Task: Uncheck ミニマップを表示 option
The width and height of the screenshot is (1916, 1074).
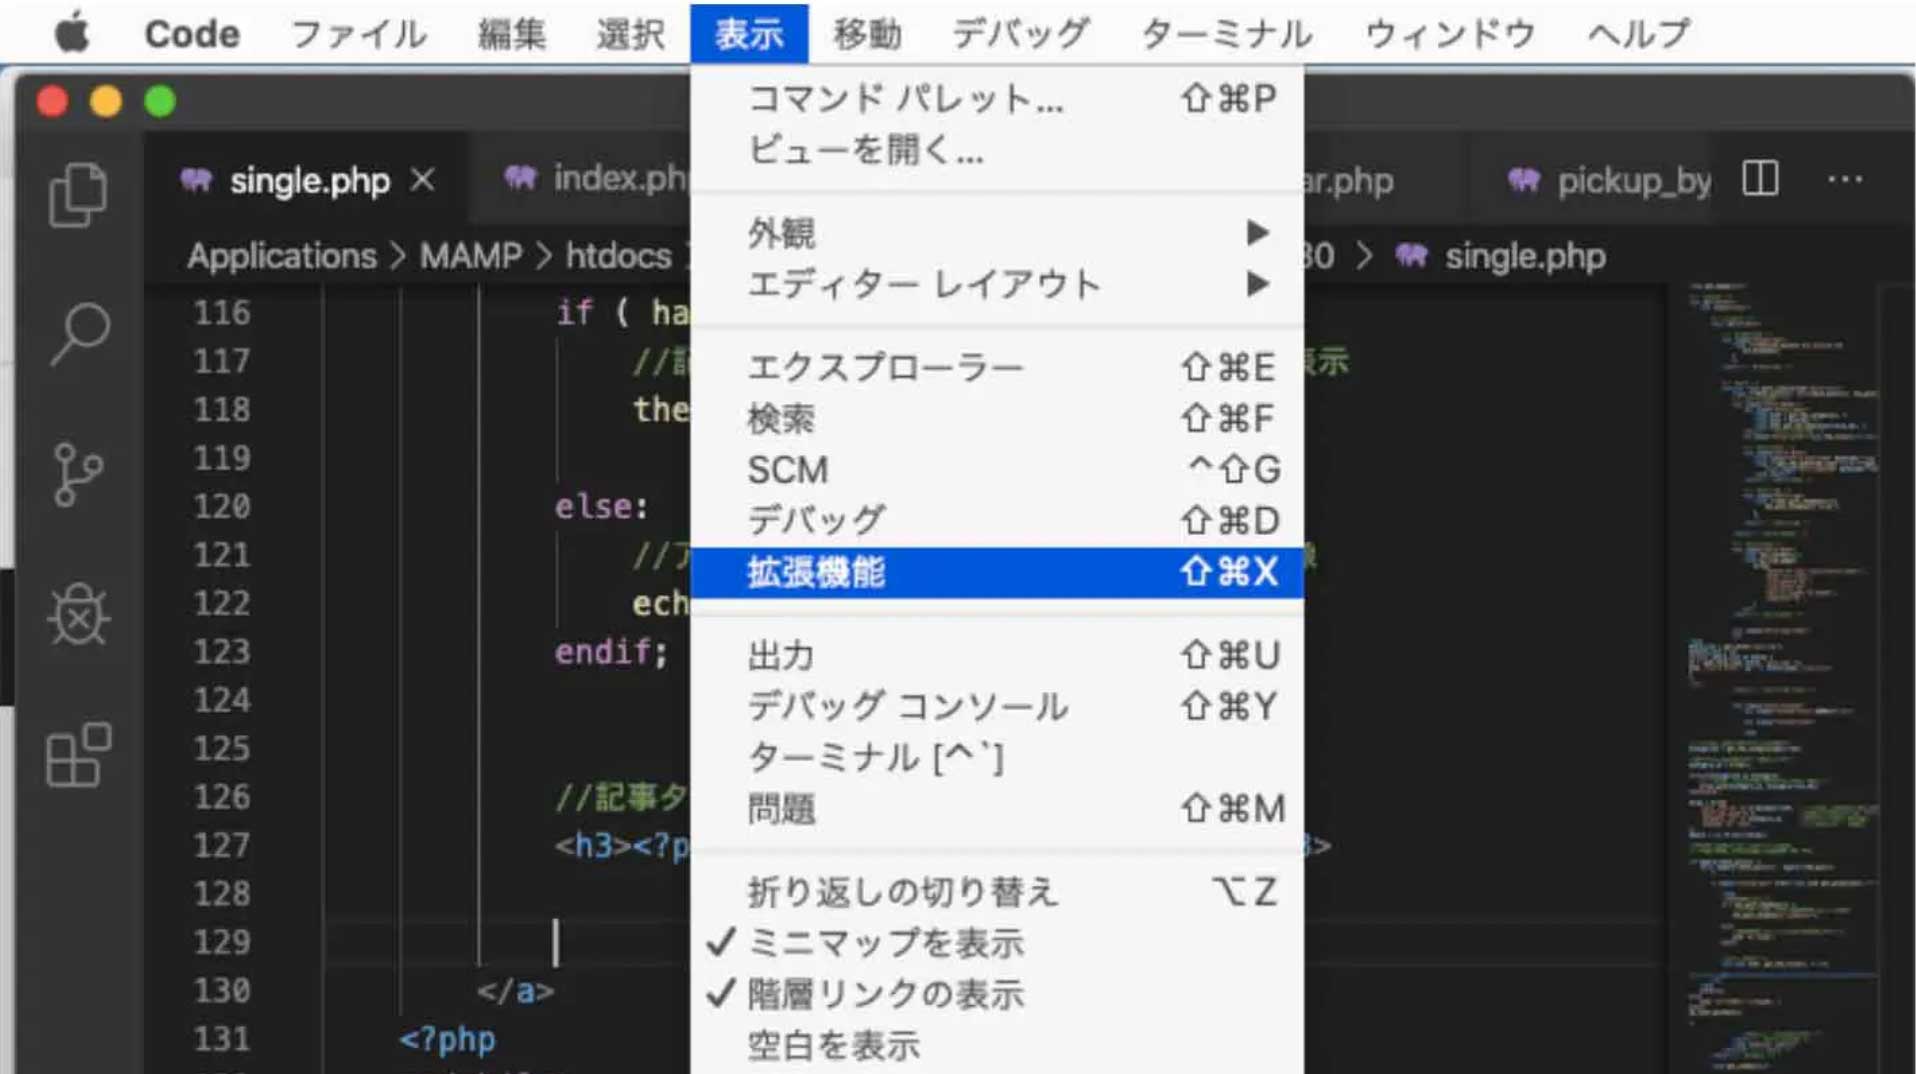Action: click(x=997, y=942)
